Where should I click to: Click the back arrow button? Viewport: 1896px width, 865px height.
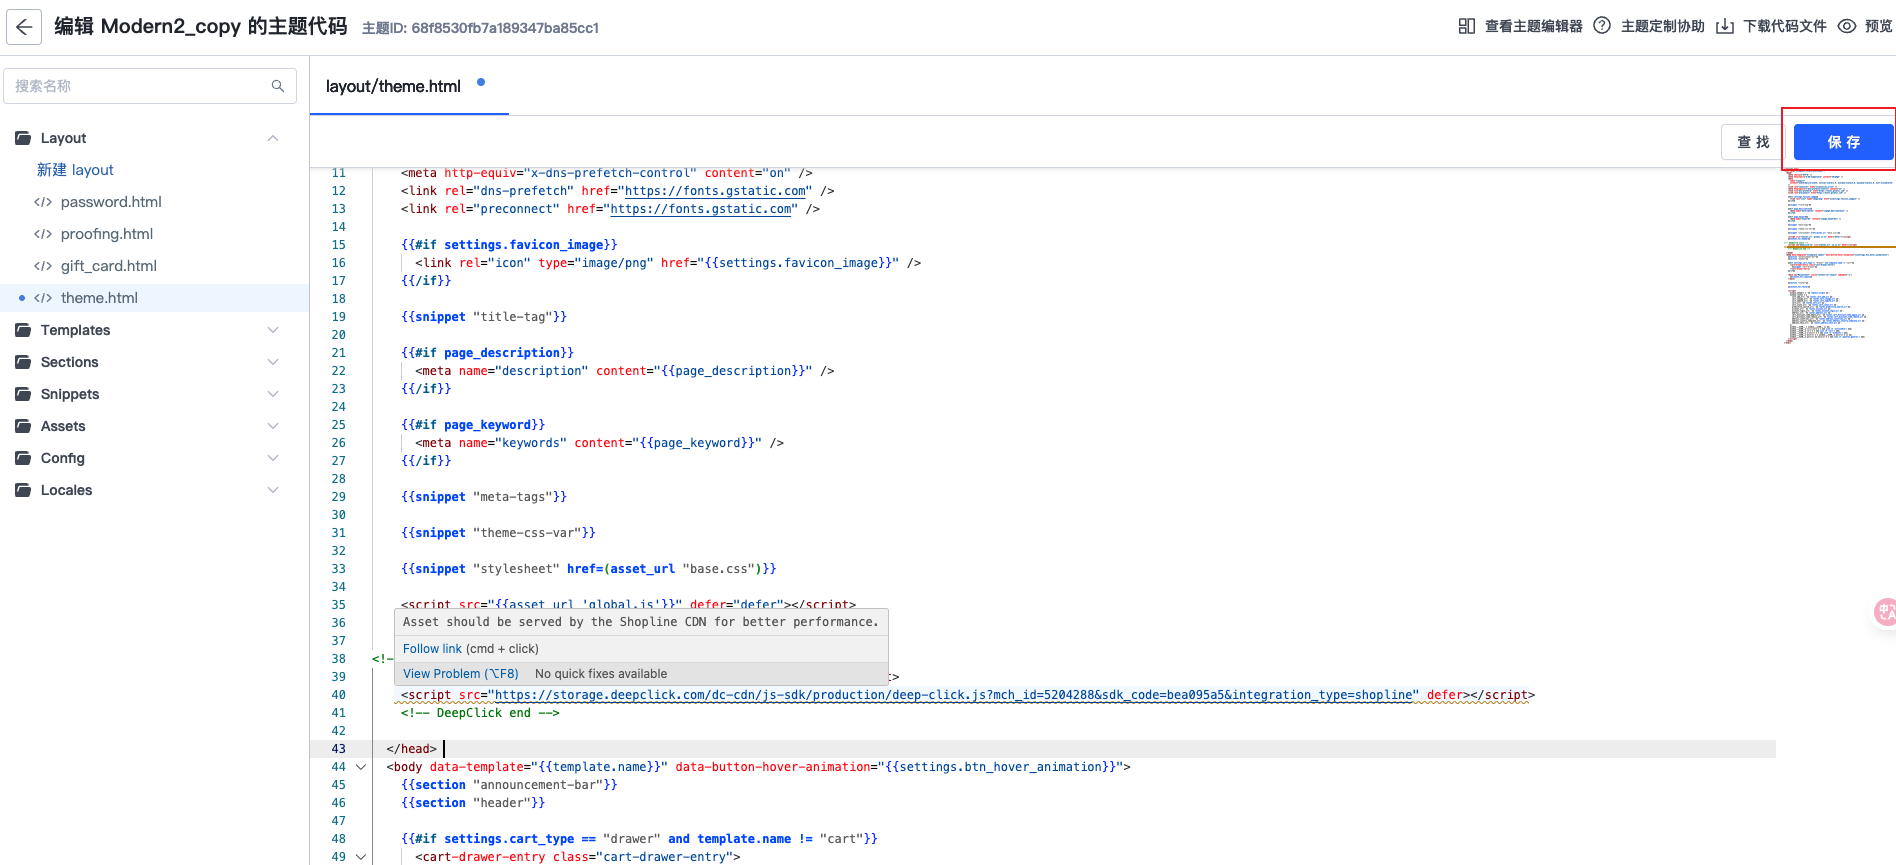point(24,27)
